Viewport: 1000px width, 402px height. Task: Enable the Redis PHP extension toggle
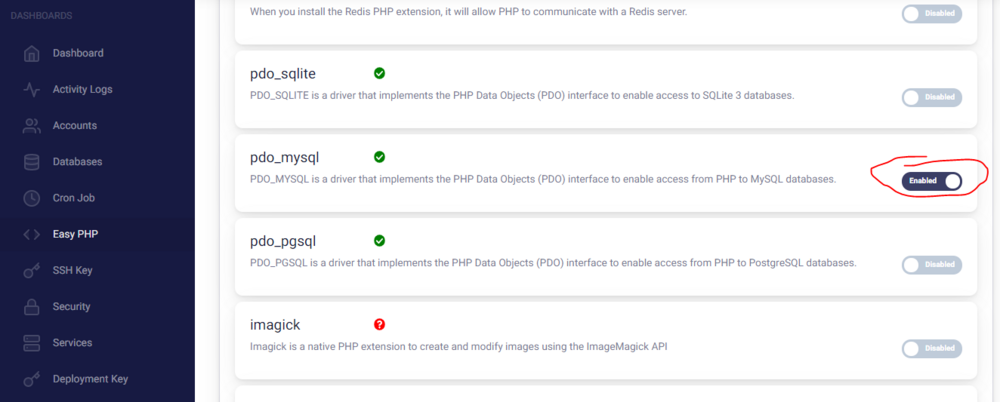pyautogui.click(x=931, y=14)
